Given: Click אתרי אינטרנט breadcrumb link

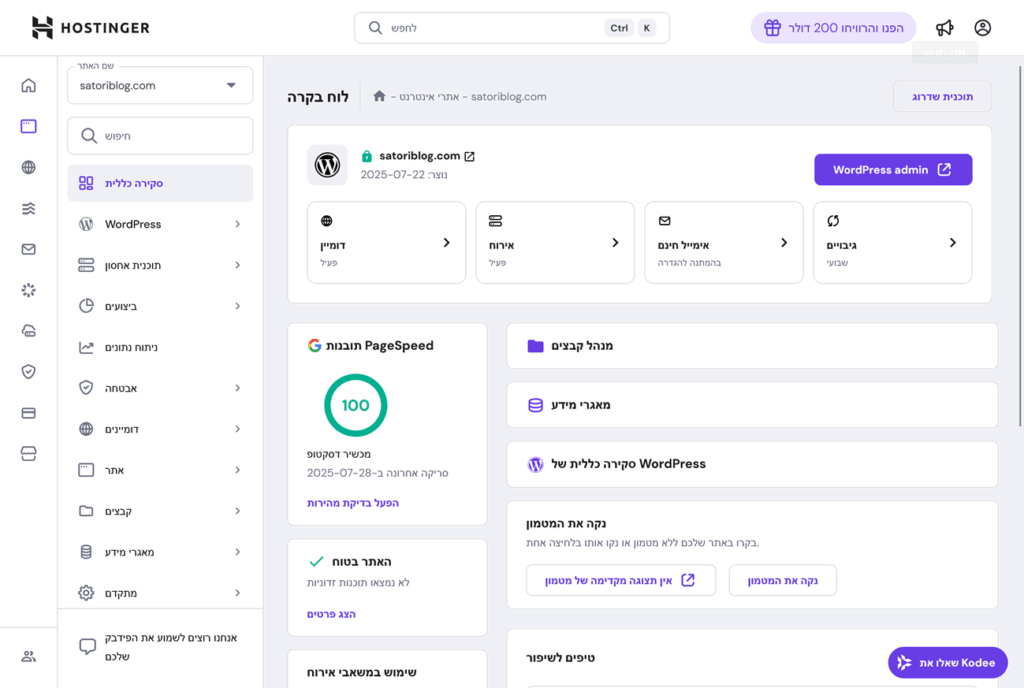Looking at the screenshot, I should [428, 97].
